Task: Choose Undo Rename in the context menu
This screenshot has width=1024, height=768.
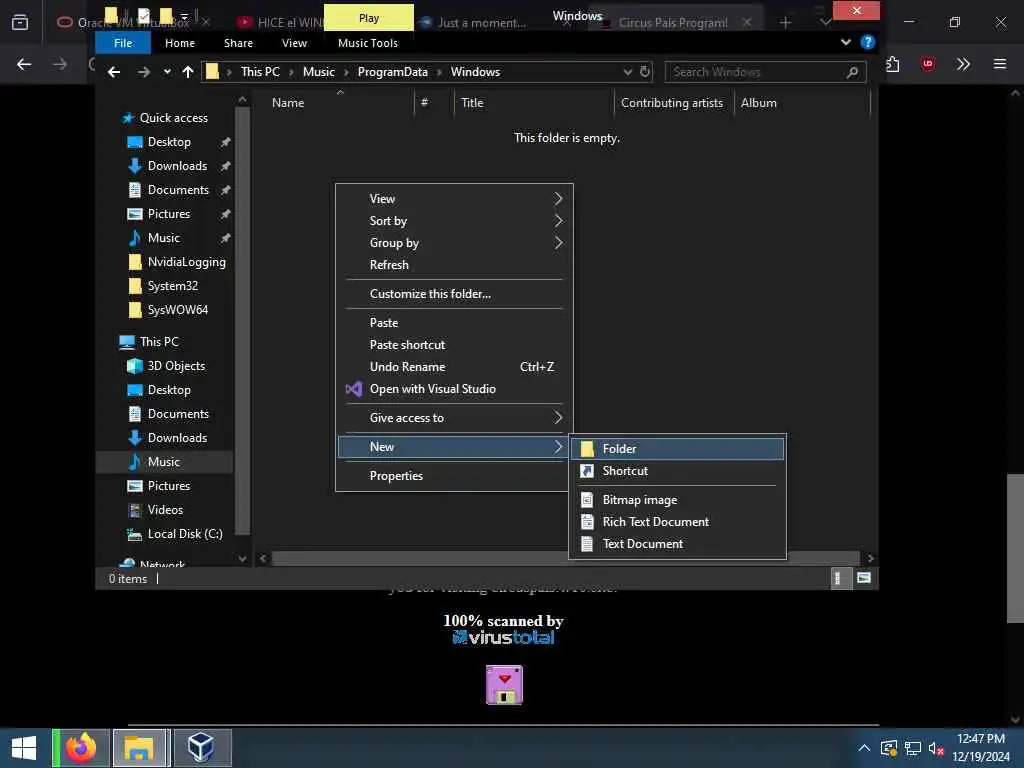Action: click(454, 366)
